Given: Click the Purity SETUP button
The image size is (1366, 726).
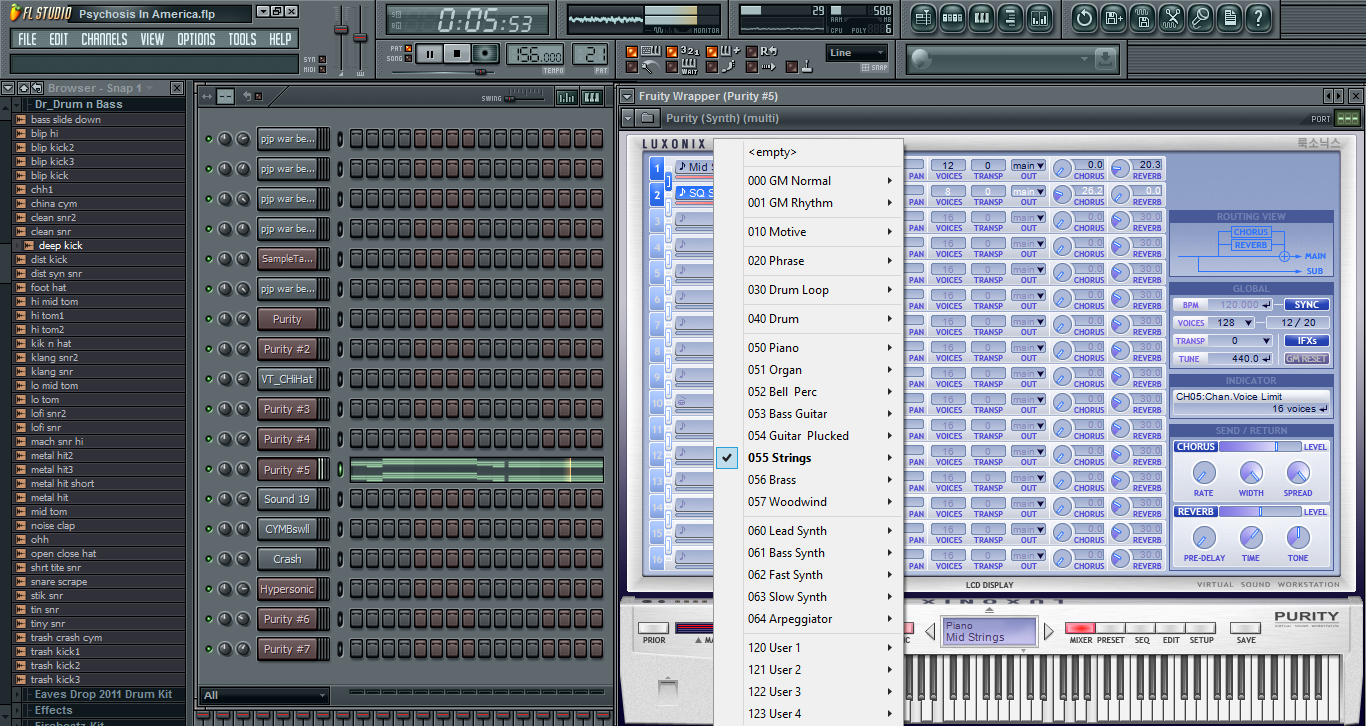Looking at the screenshot, I should pyautogui.click(x=1201, y=629).
